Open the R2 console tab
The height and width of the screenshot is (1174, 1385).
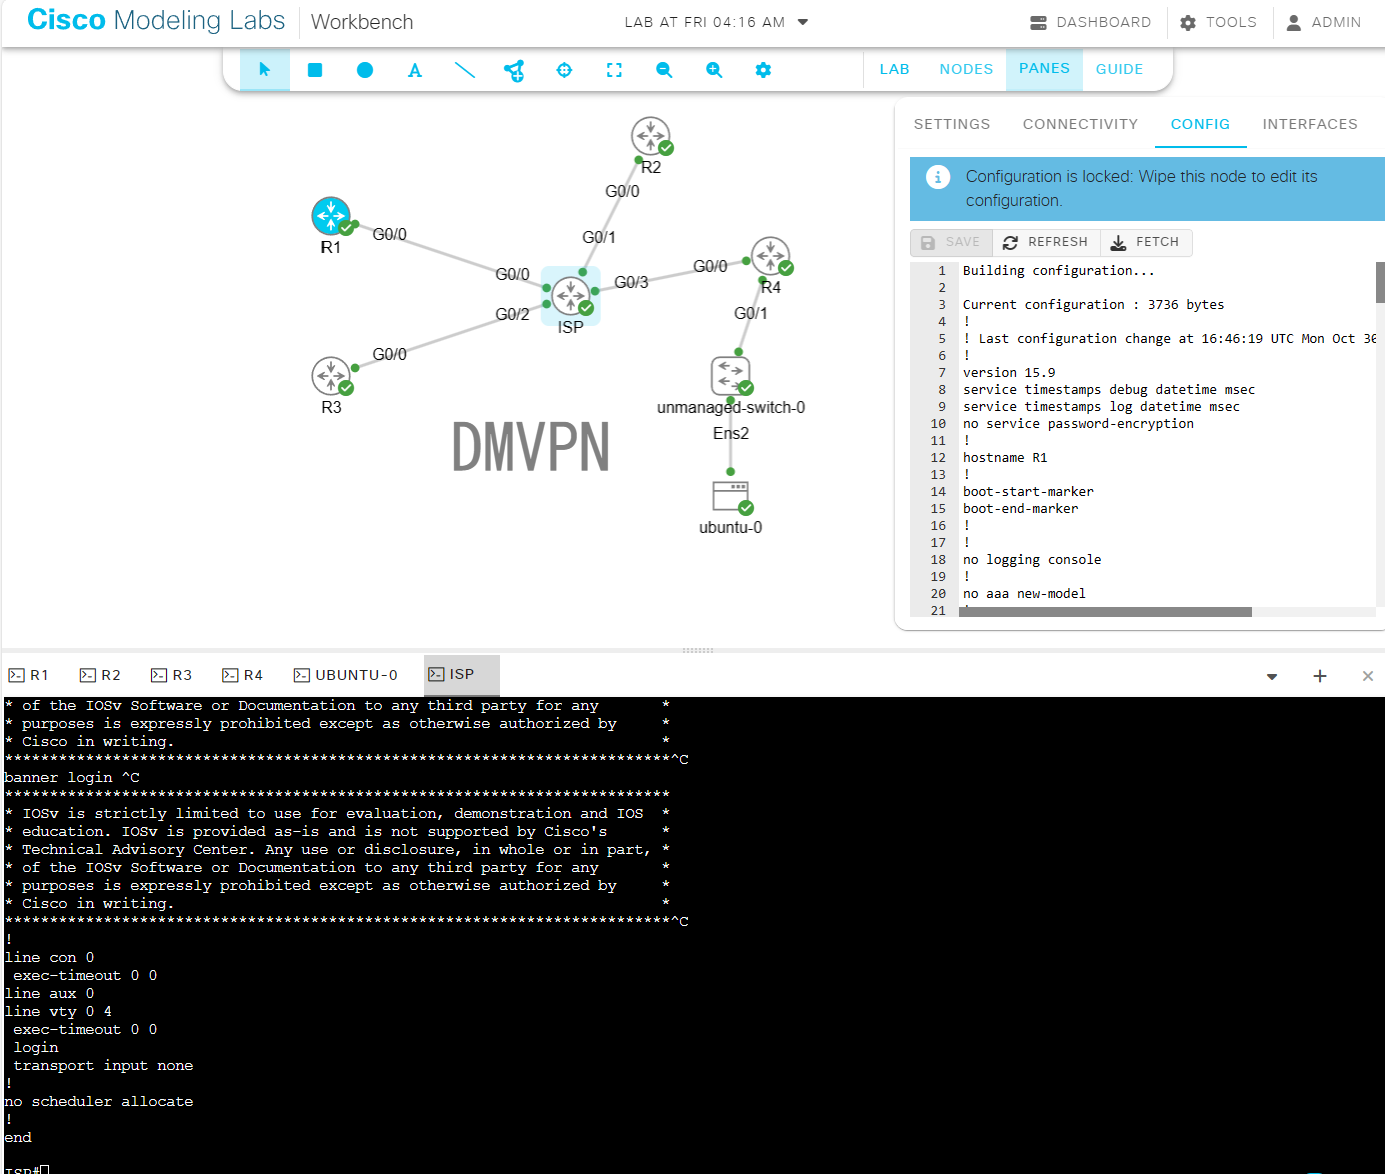tap(100, 675)
